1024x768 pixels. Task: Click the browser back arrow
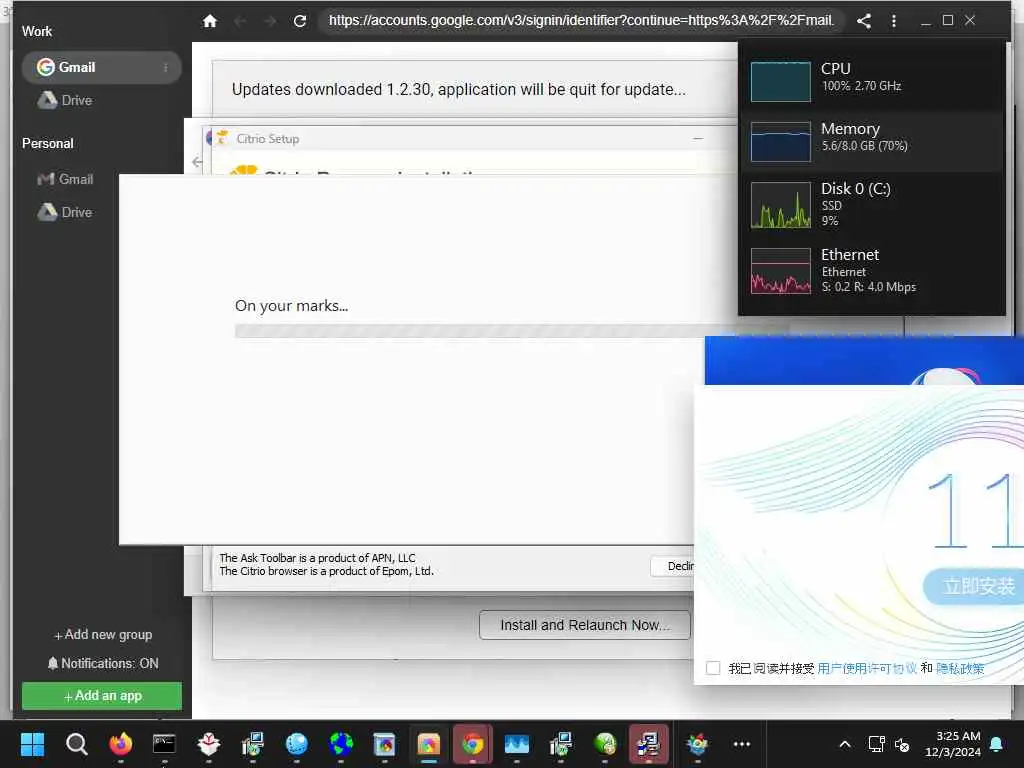240,21
